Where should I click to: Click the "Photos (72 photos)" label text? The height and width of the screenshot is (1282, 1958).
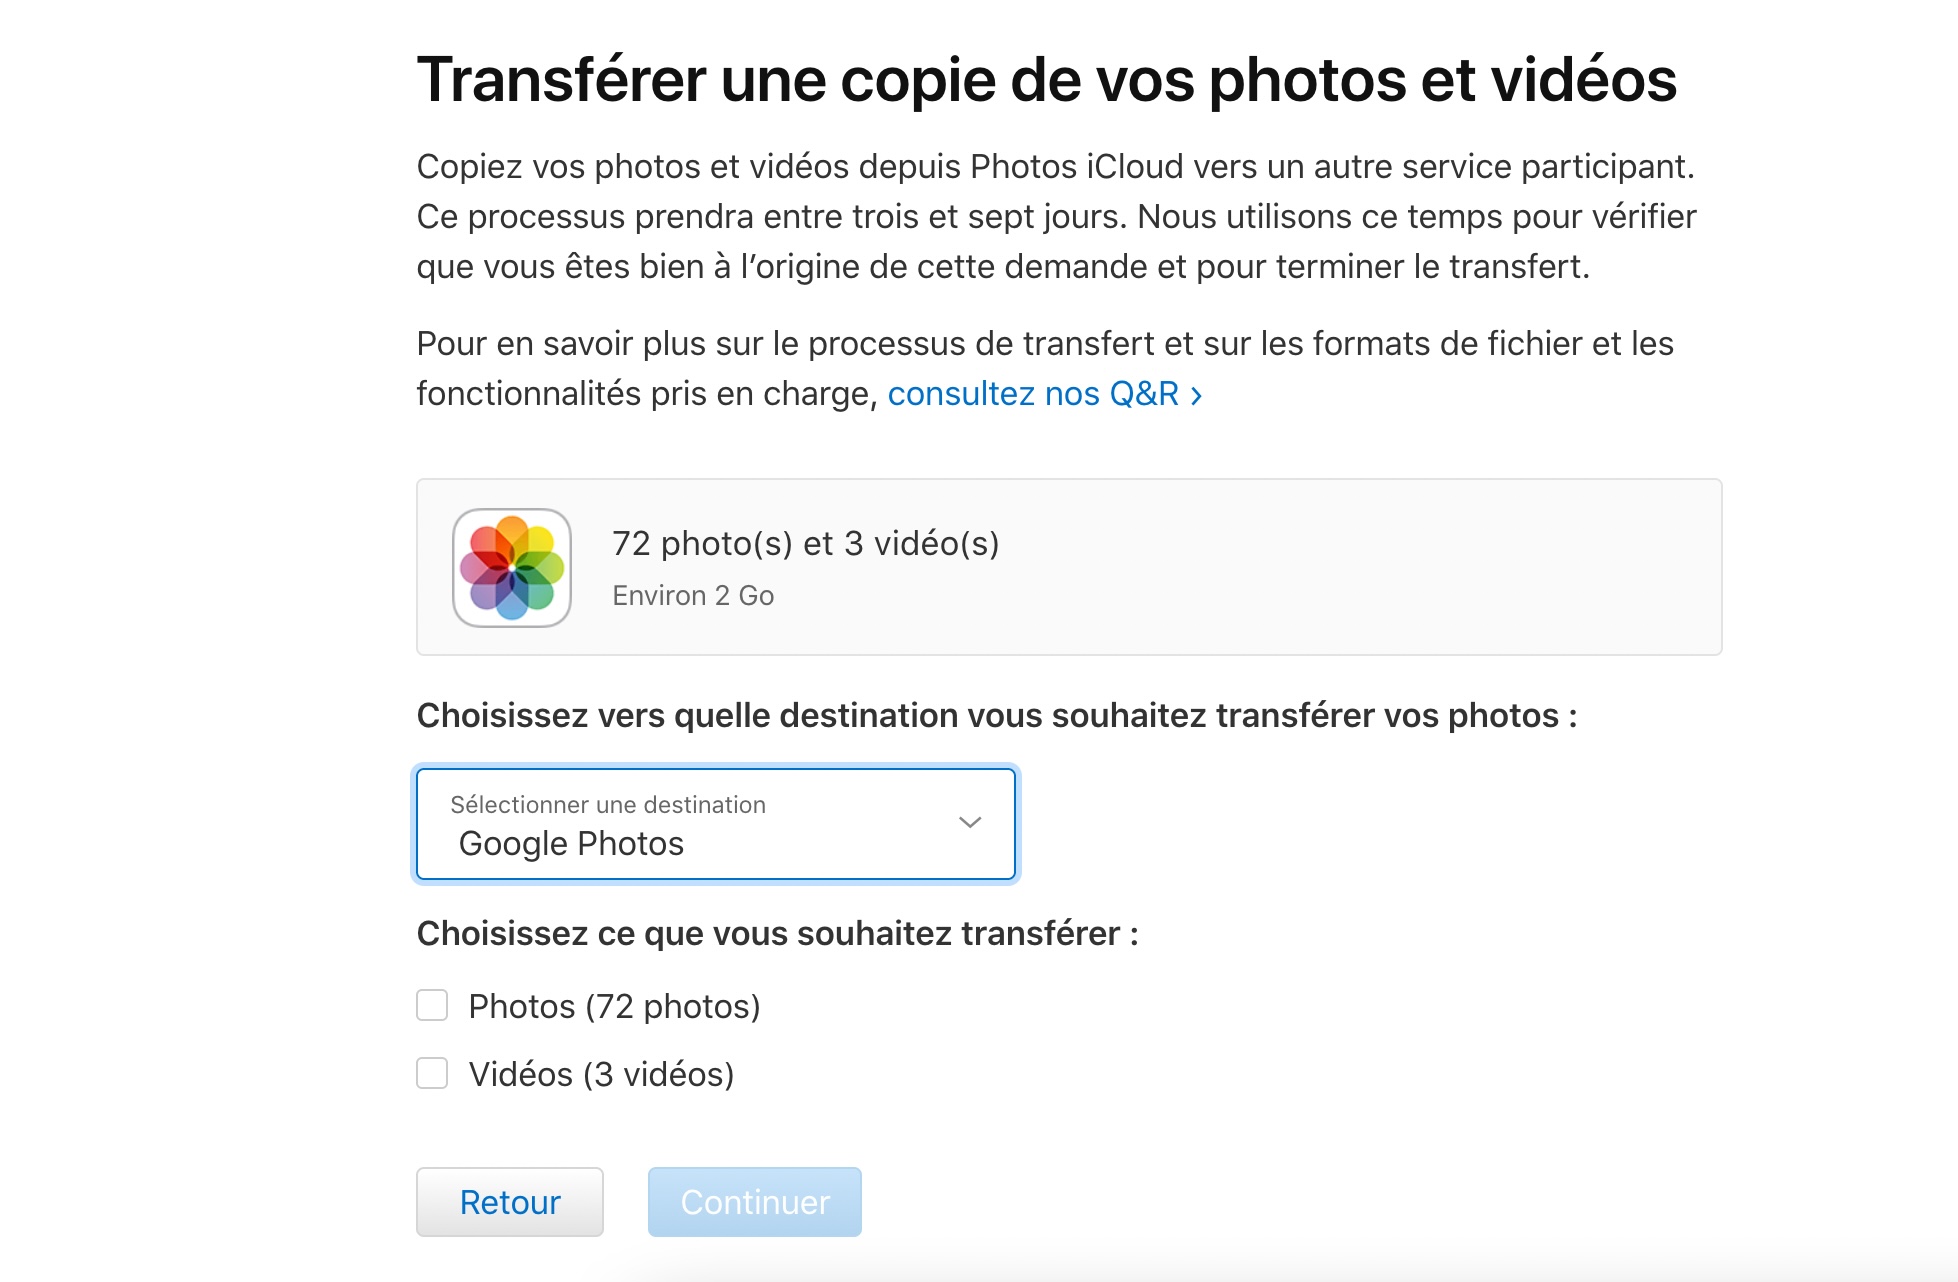click(x=614, y=1006)
